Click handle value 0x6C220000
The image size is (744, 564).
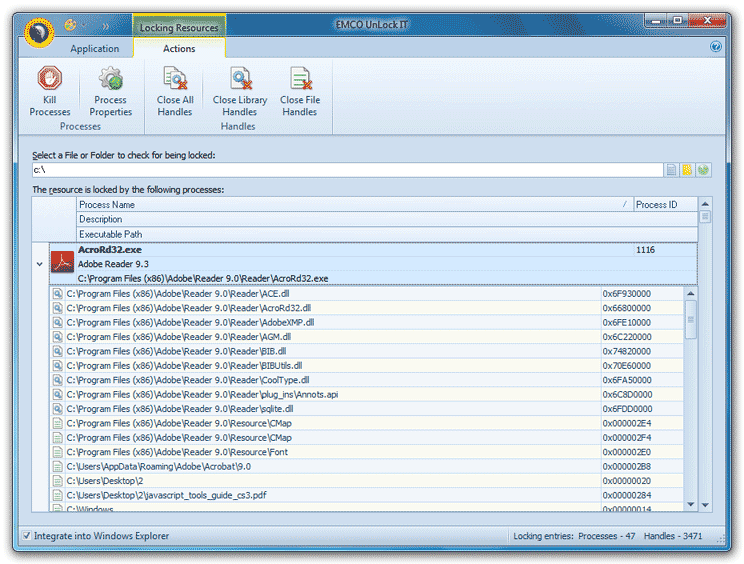(627, 337)
